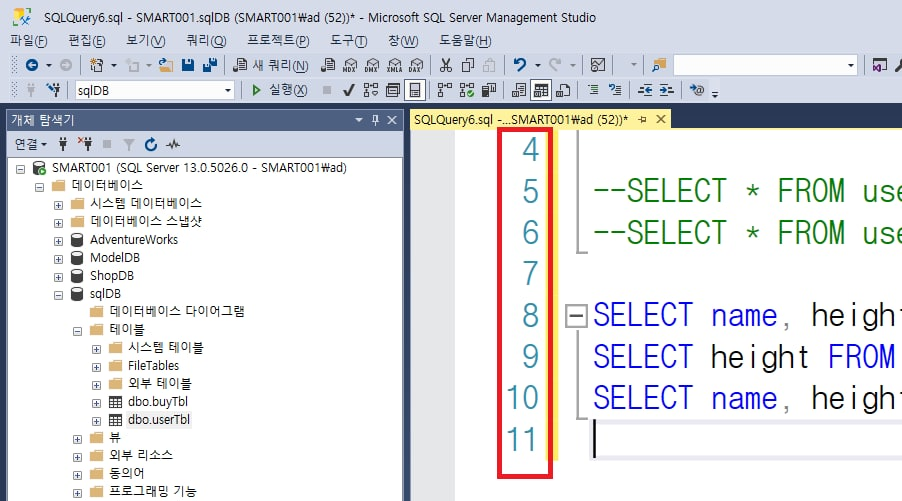Click the Query Options icon
The height and width of the screenshot is (501, 902).
coord(393,90)
